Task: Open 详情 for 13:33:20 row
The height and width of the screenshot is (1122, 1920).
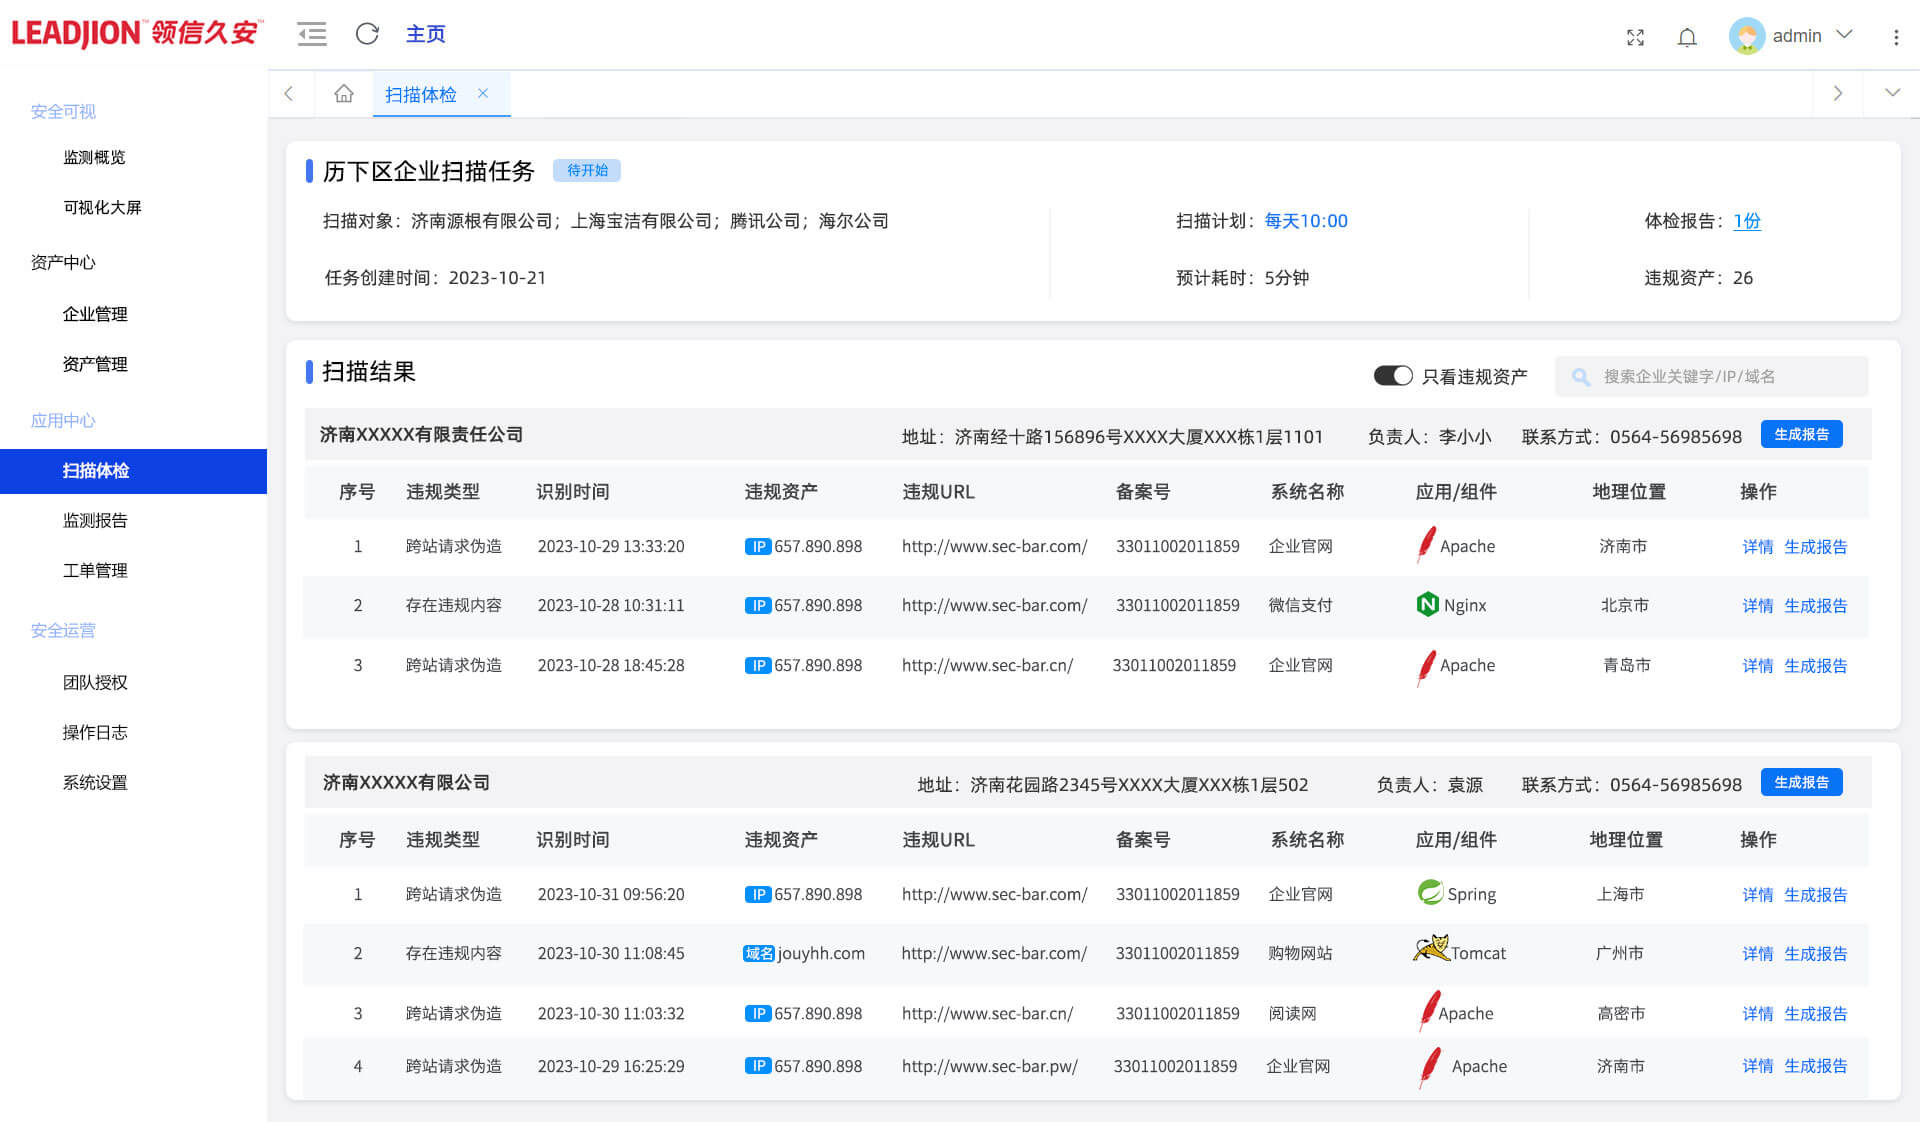Action: pyautogui.click(x=1757, y=547)
